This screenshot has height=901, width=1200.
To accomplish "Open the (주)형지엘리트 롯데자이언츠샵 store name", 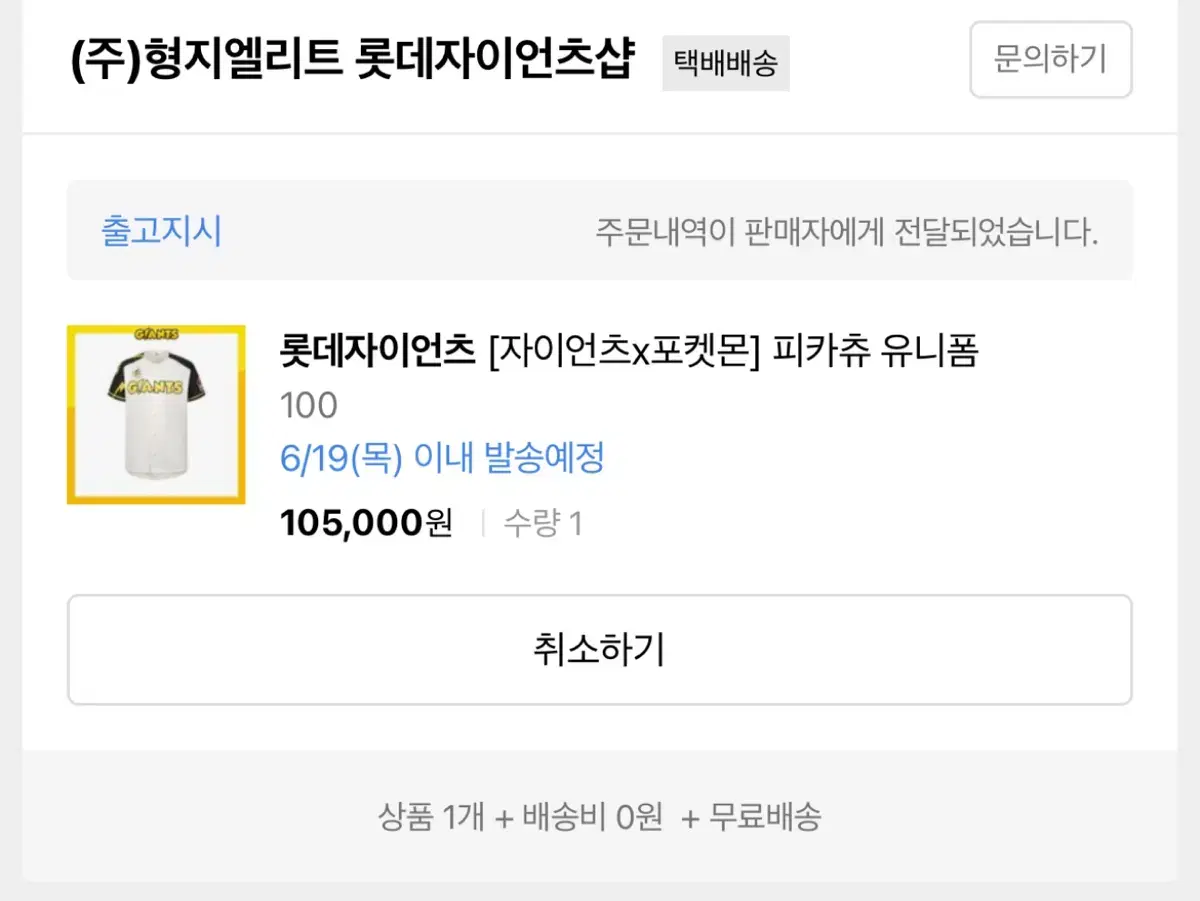I will click(352, 60).
